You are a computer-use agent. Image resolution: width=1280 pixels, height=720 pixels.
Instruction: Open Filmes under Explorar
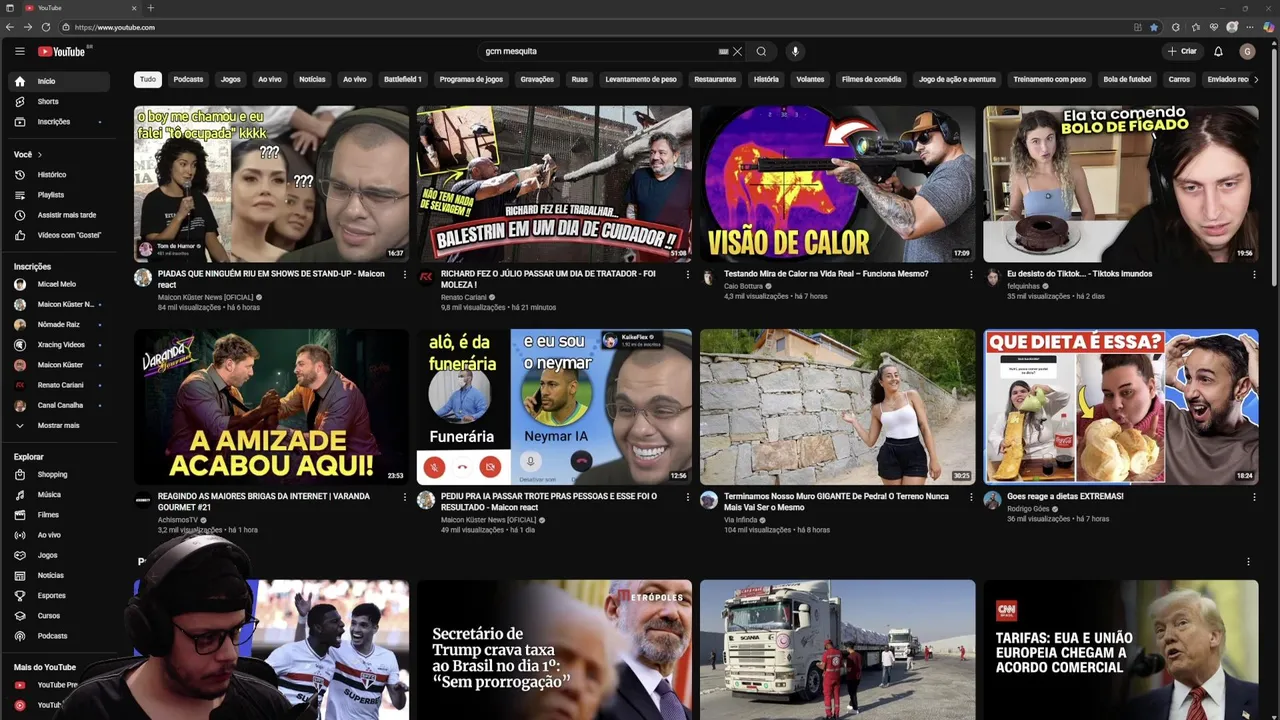[59, 515]
